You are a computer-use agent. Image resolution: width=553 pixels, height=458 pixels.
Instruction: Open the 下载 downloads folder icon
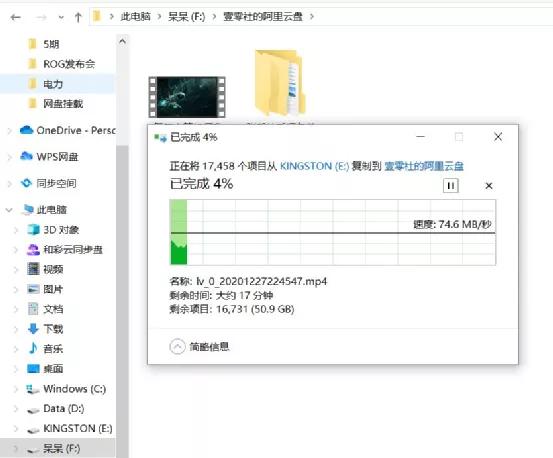click(33, 329)
